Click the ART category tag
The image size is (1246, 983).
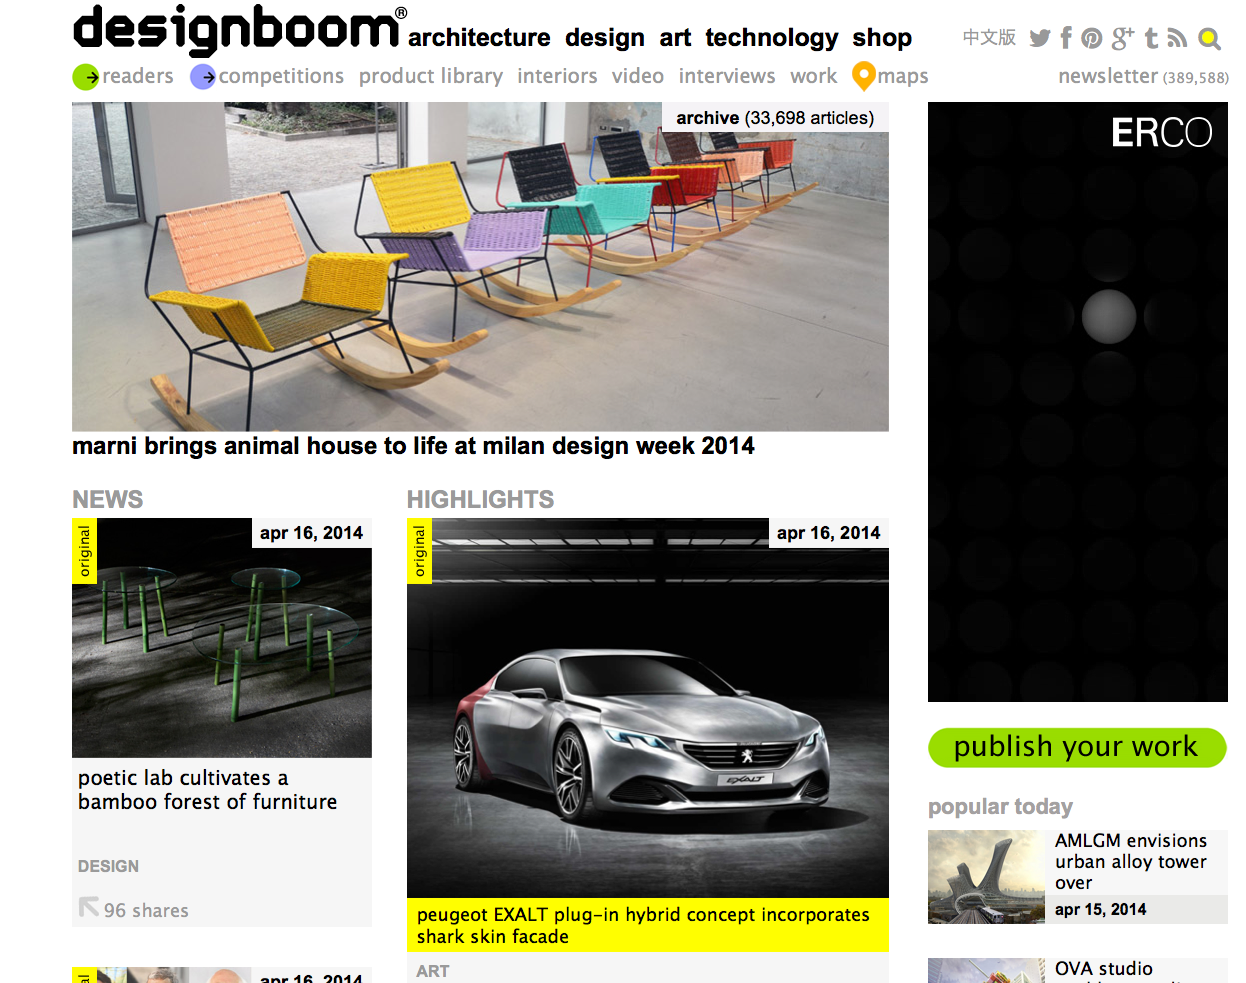click(x=433, y=971)
